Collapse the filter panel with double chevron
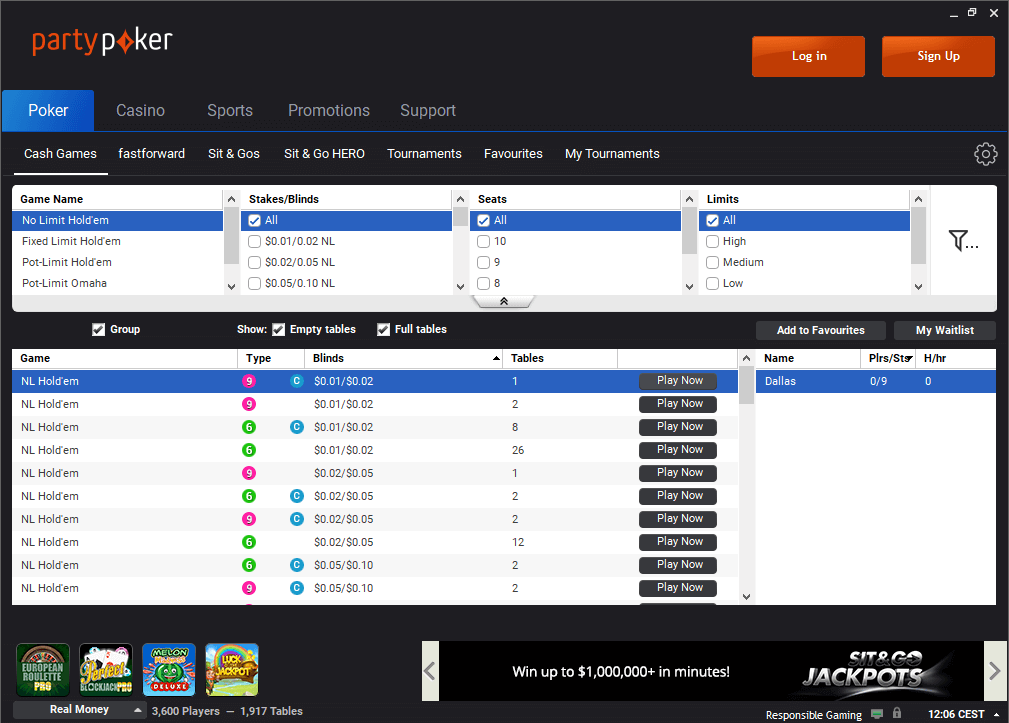 click(x=504, y=301)
